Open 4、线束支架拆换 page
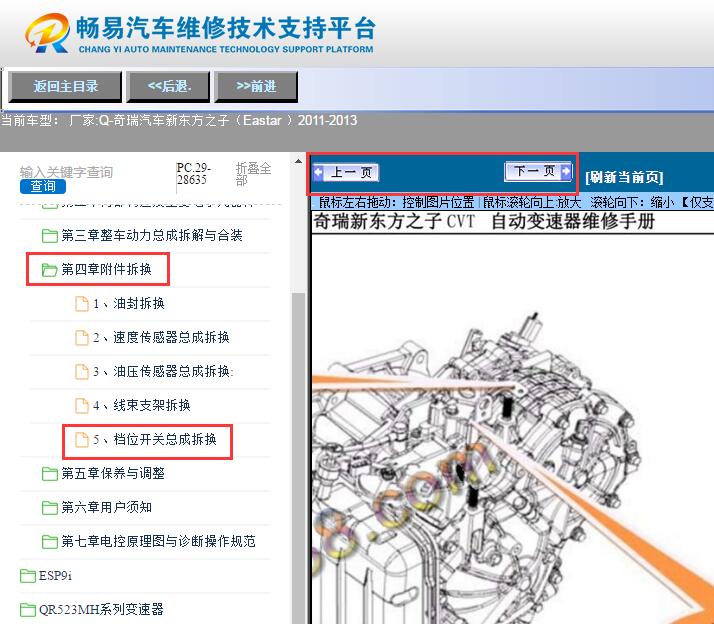 (142, 405)
